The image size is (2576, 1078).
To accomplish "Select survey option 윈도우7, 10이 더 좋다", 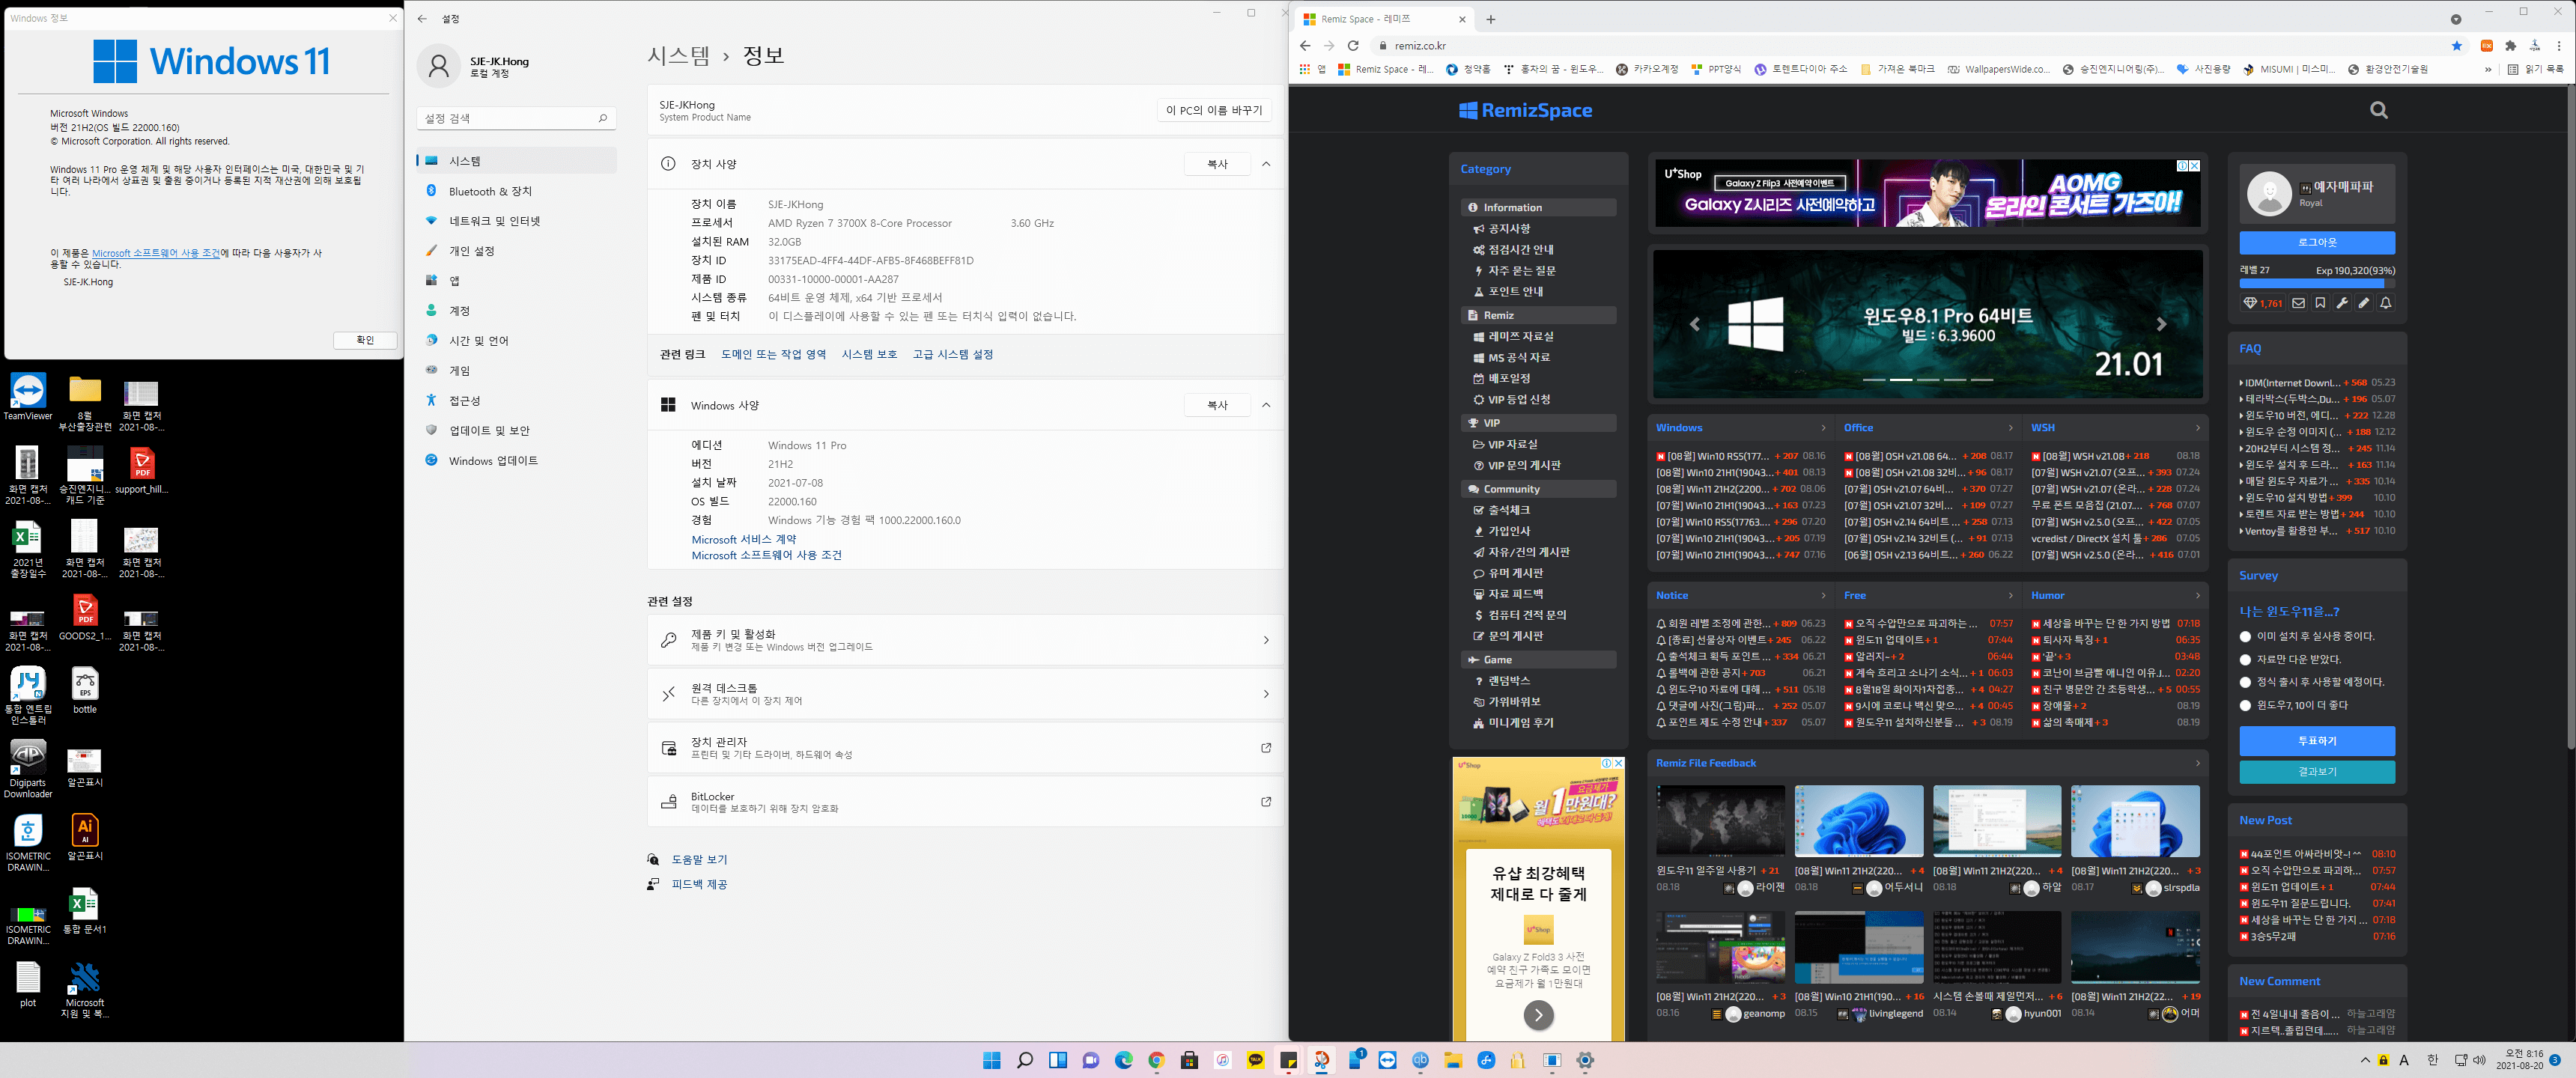I will tap(2245, 706).
